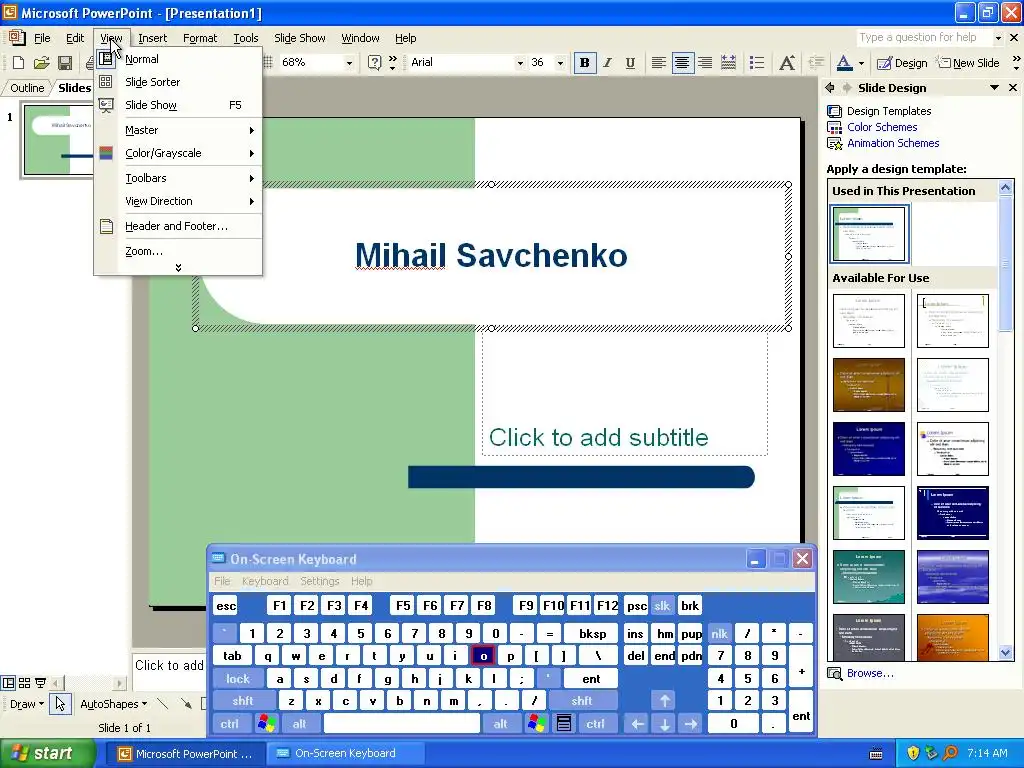Select Arrow drawing tool
Screen dimensions: 1024x768
coord(187,704)
